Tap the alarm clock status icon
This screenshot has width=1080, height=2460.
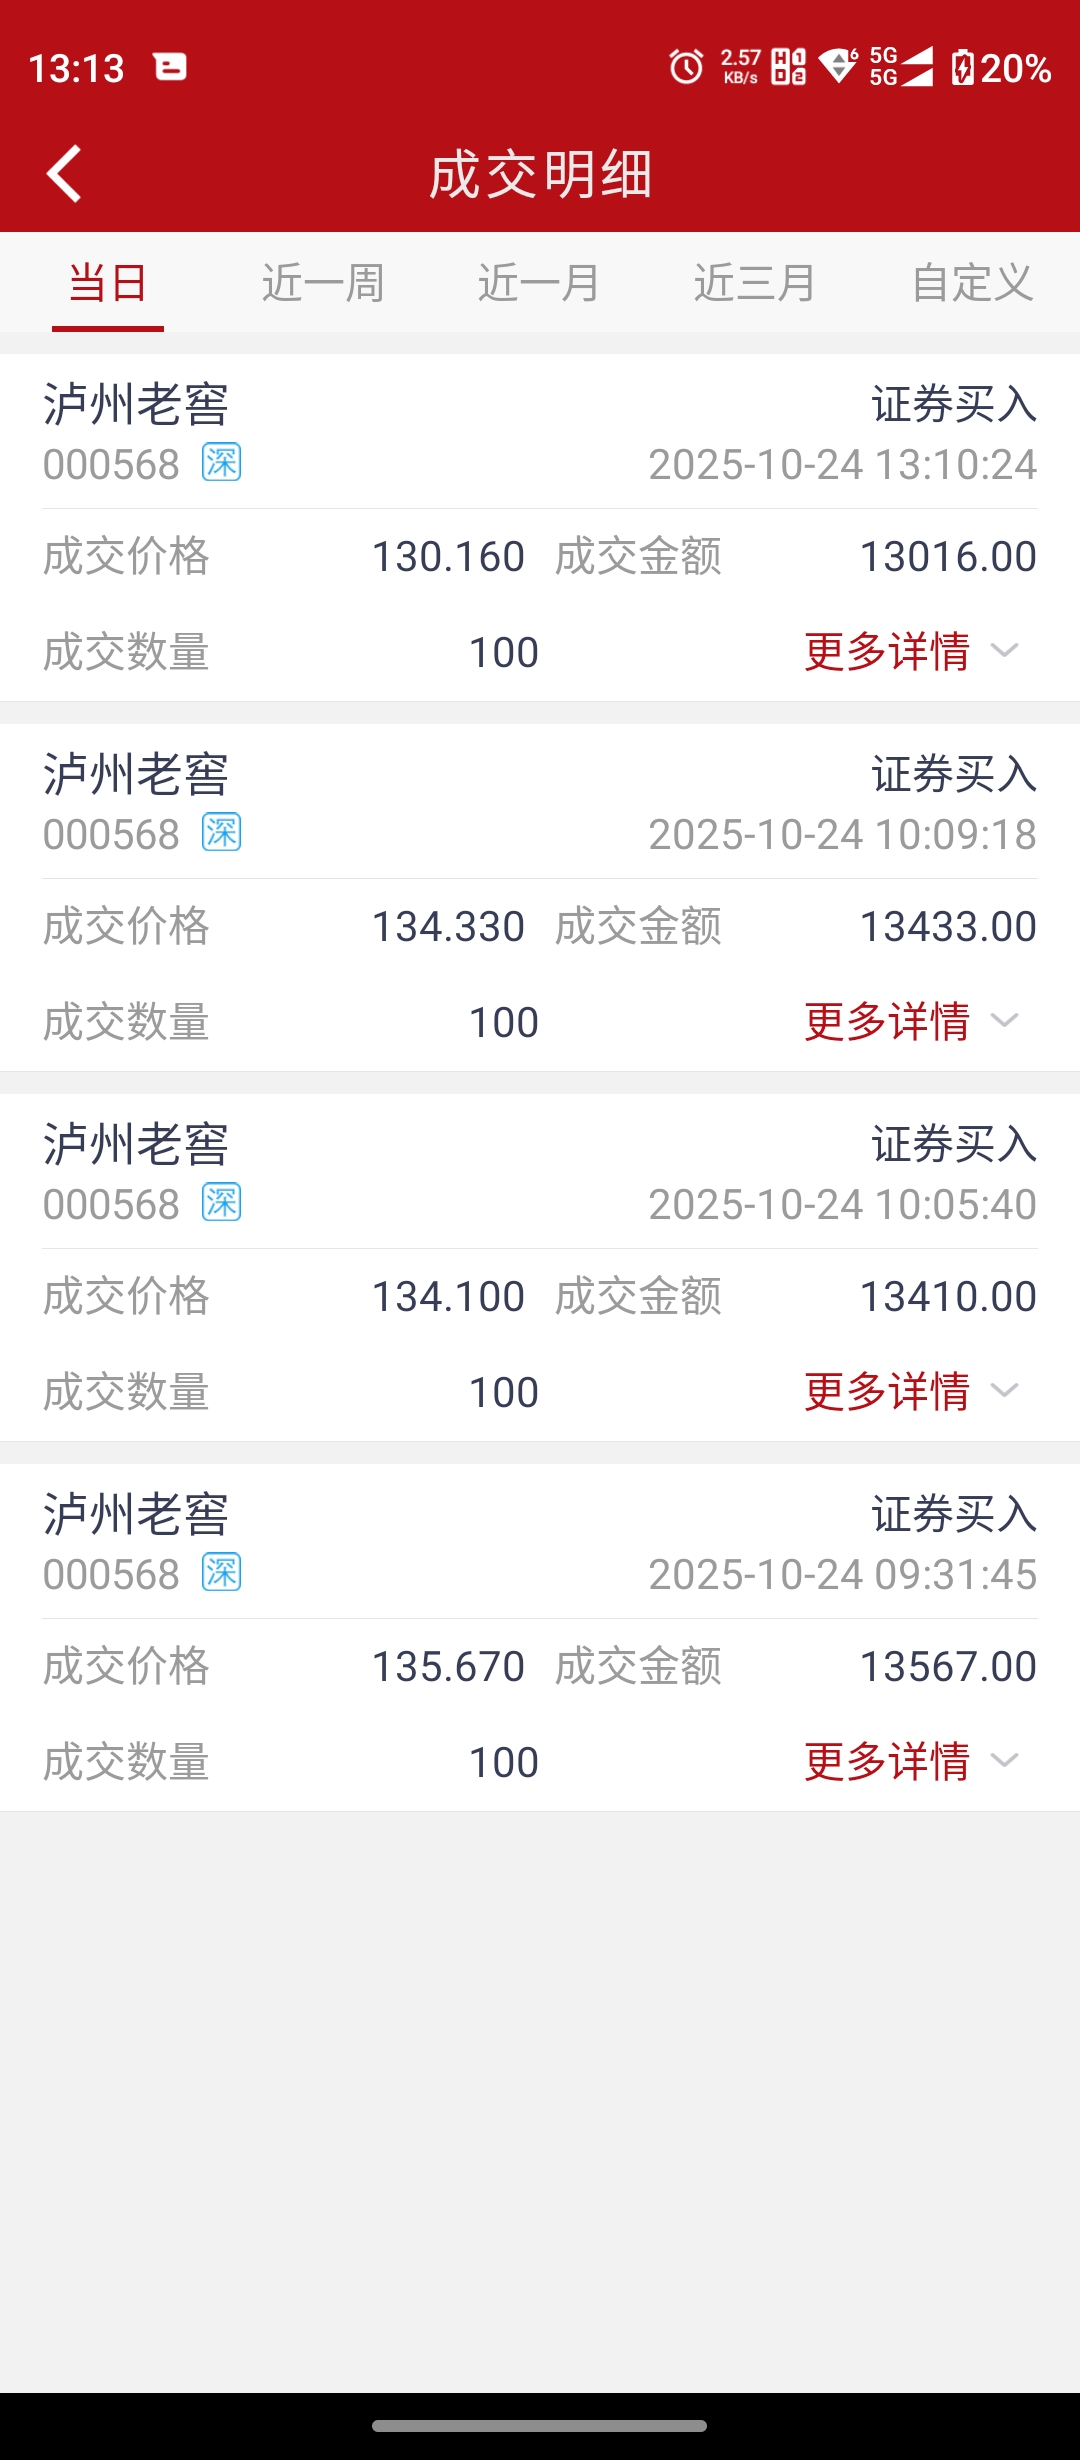click(686, 67)
